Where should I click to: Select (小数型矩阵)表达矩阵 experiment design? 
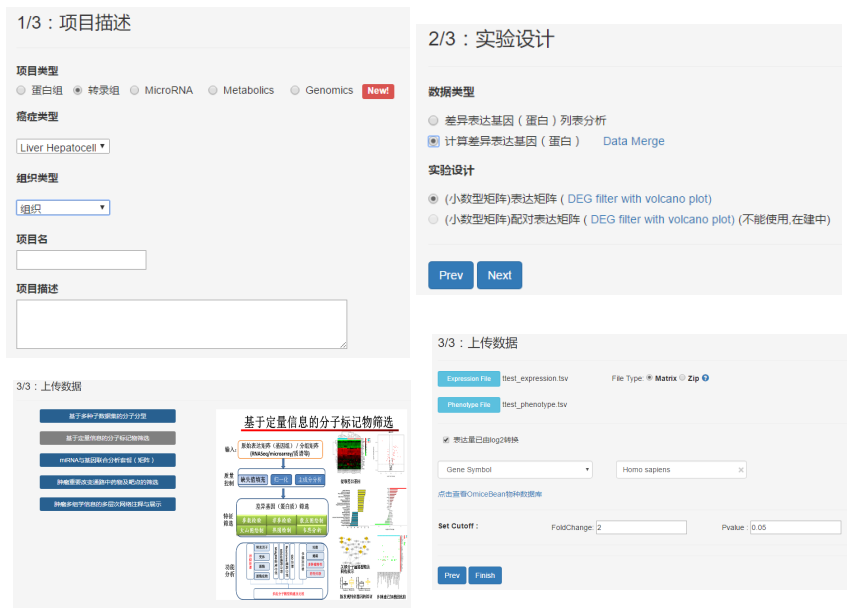click(x=433, y=198)
